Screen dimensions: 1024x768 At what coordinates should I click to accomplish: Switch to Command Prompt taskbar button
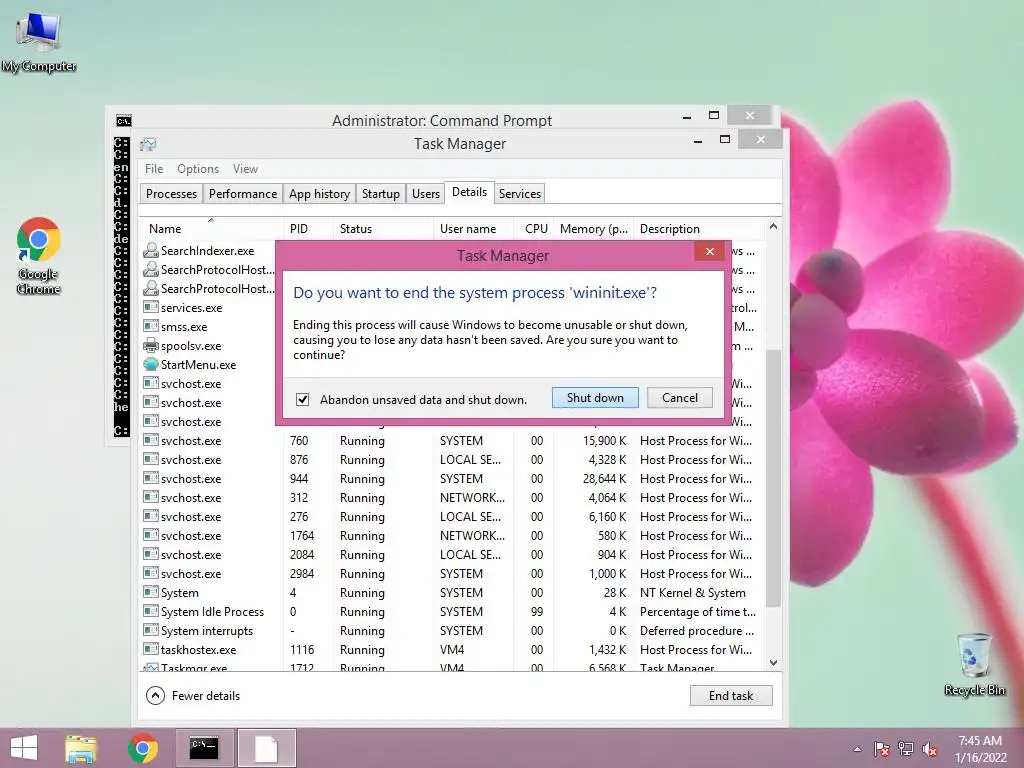(x=204, y=748)
